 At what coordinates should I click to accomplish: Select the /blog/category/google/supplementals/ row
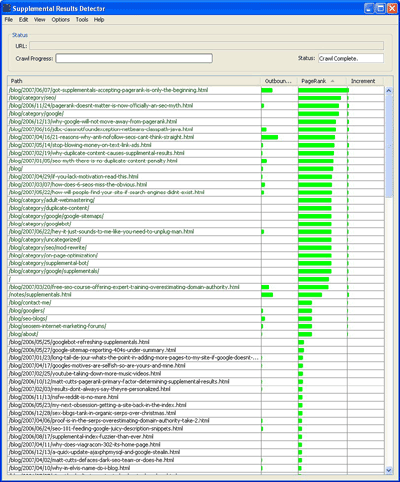[x=196, y=271]
